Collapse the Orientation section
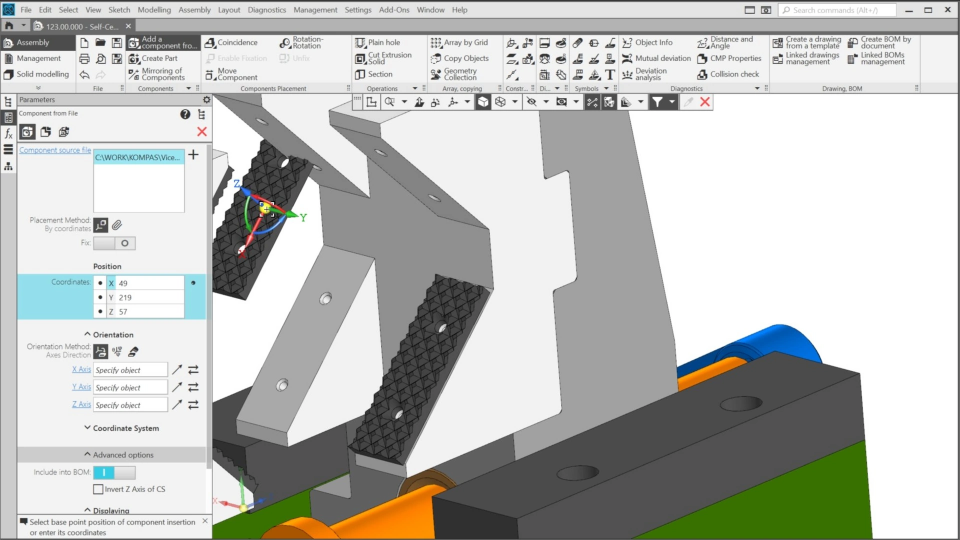 110,335
